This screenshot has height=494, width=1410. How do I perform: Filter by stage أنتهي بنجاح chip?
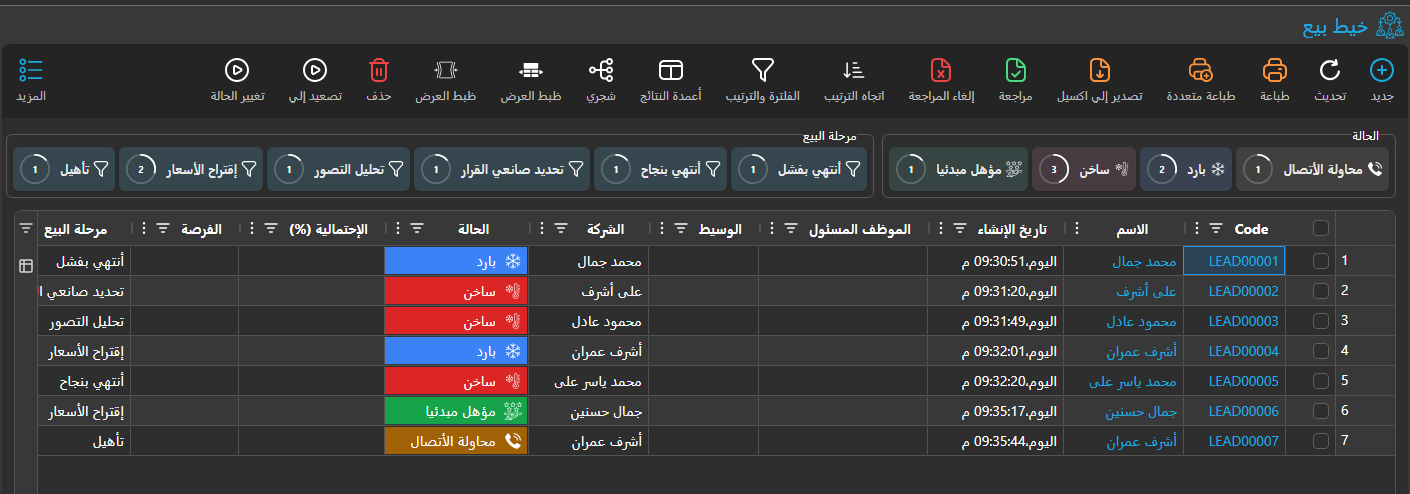coord(660,170)
